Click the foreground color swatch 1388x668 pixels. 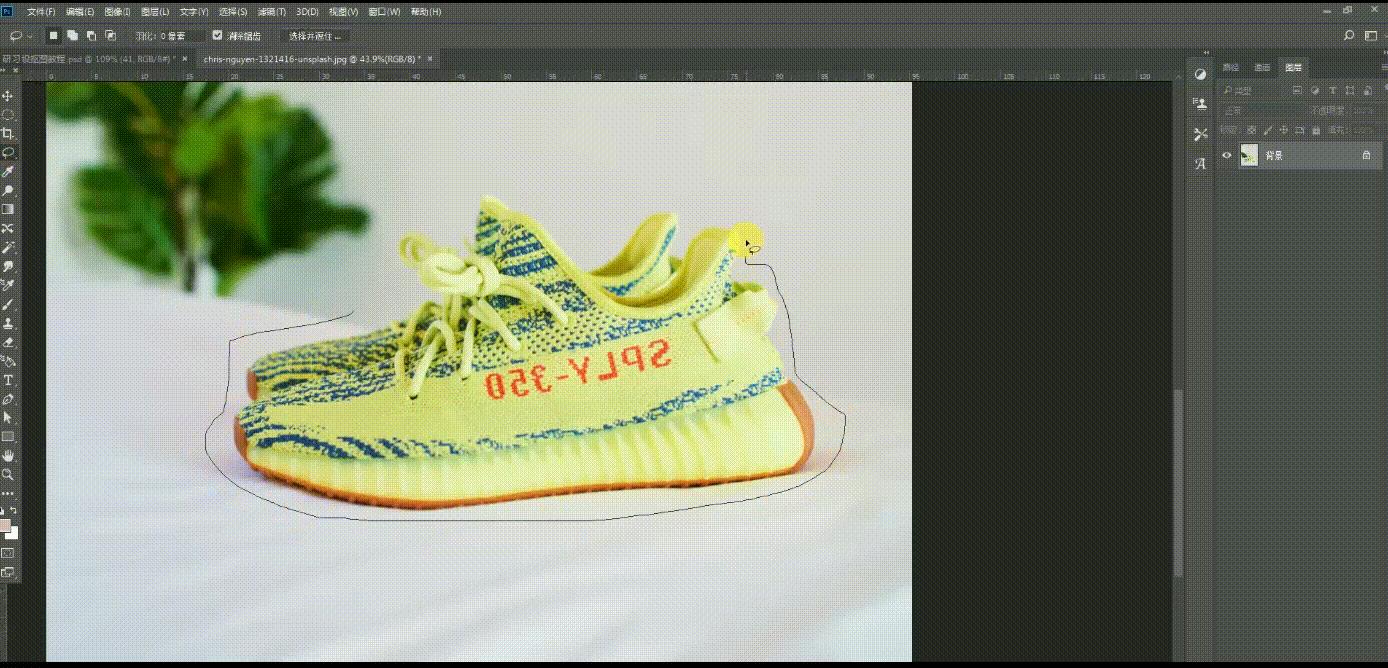coord(5,526)
